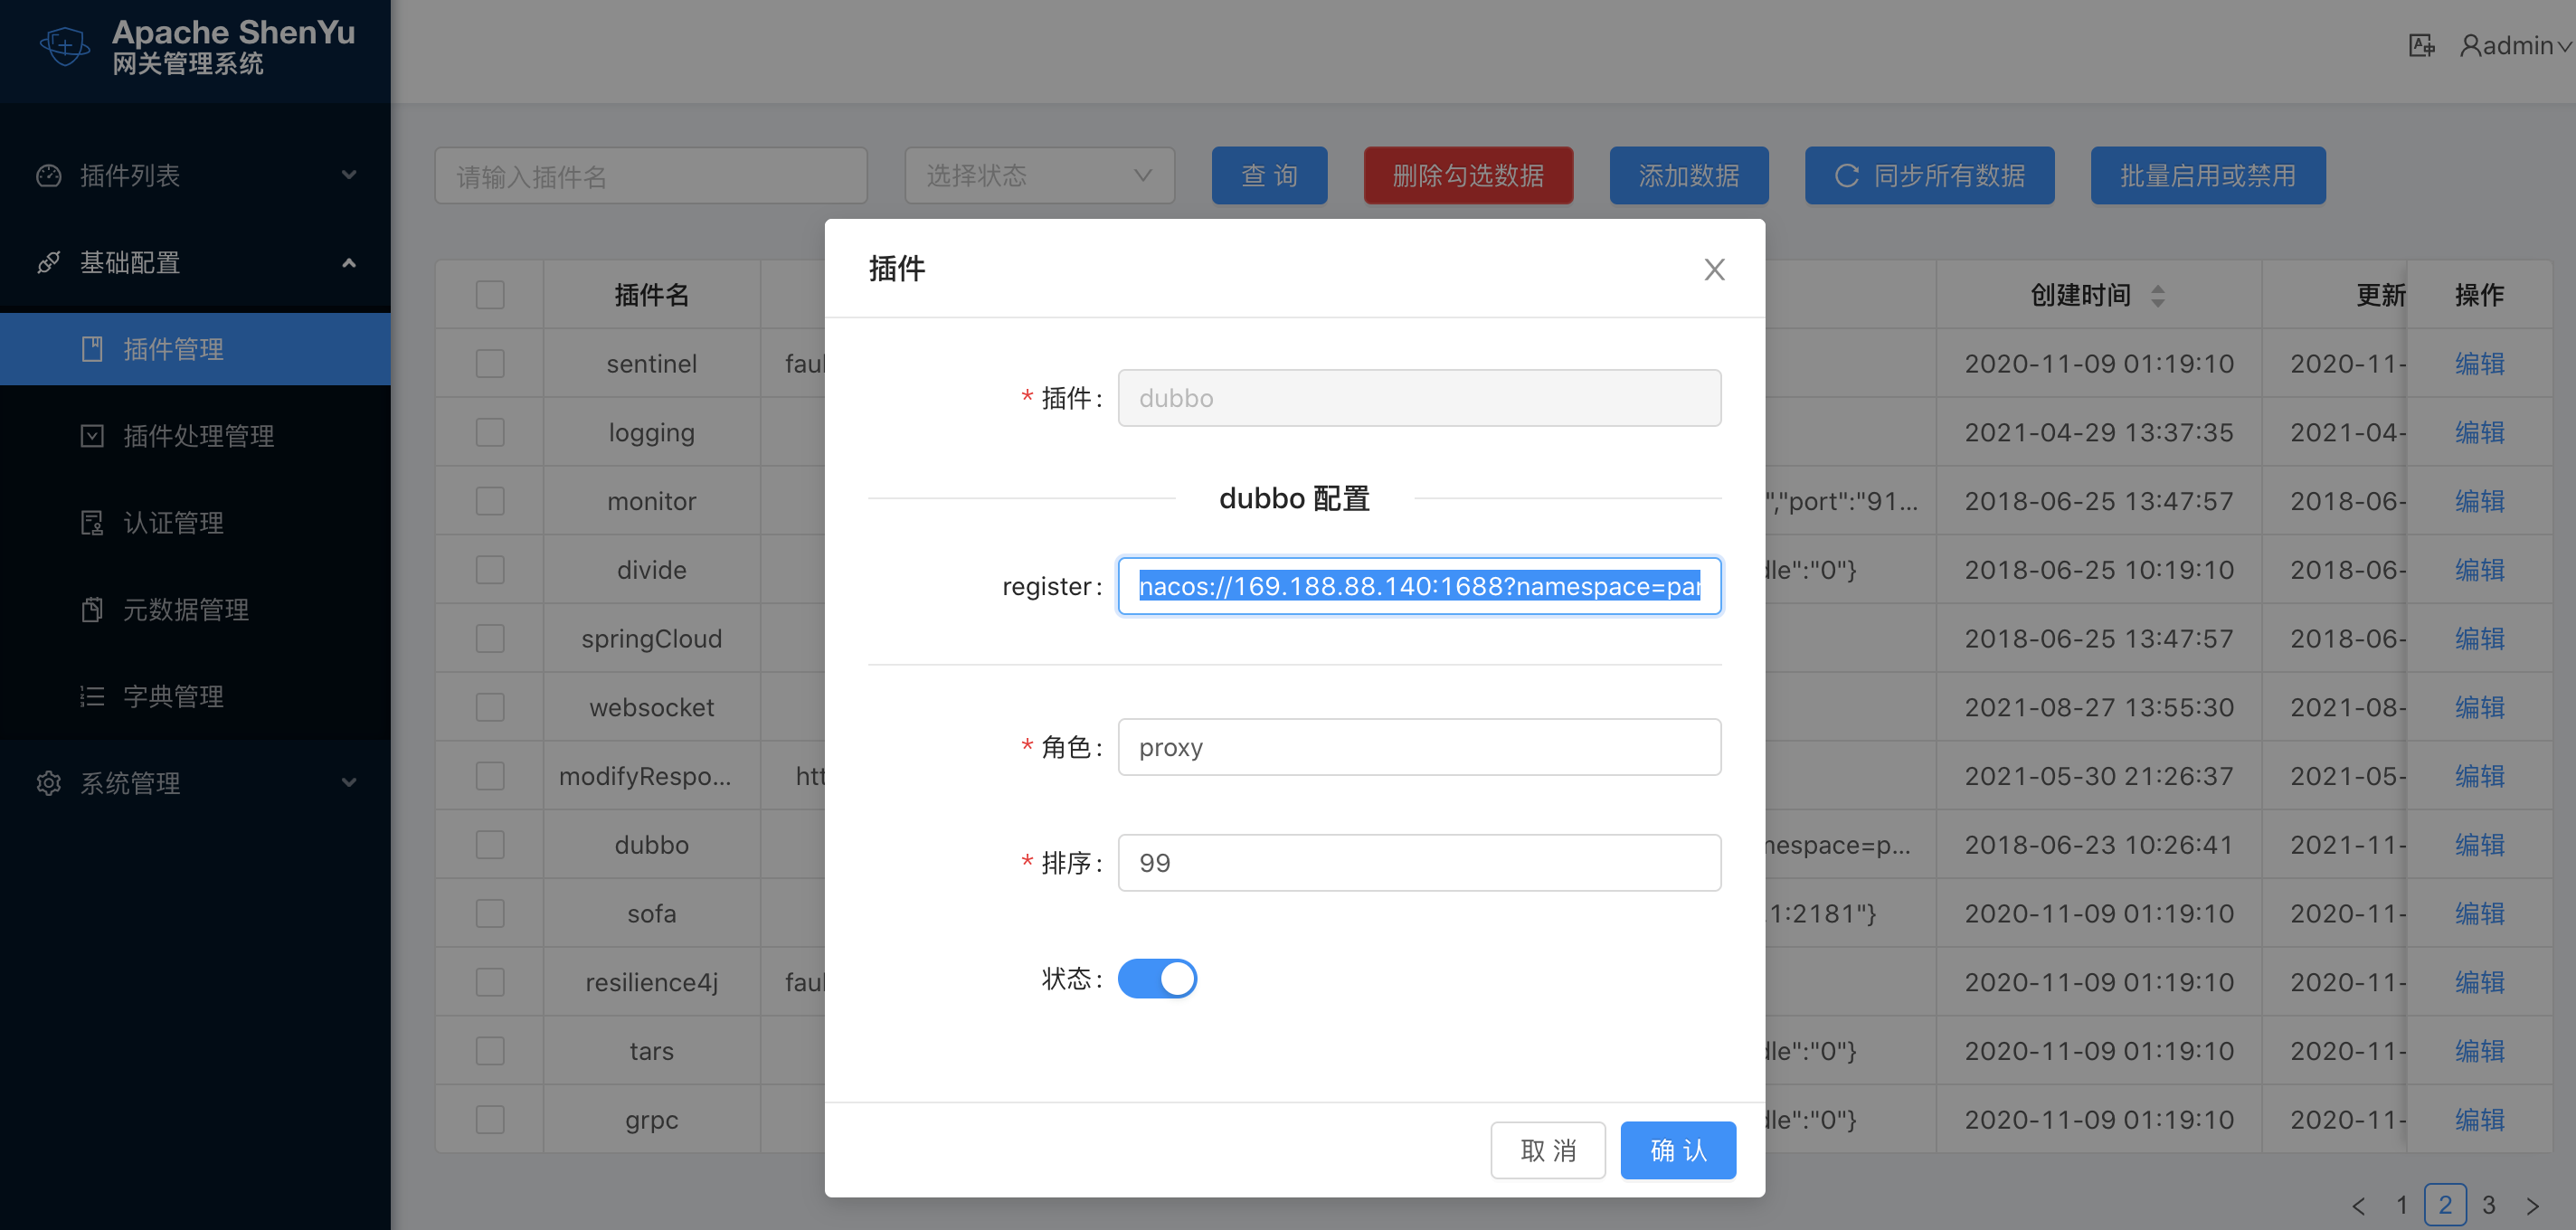This screenshot has width=2576, height=1230.
Task: Click into the 角色 input field
Action: coord(1419,747)
